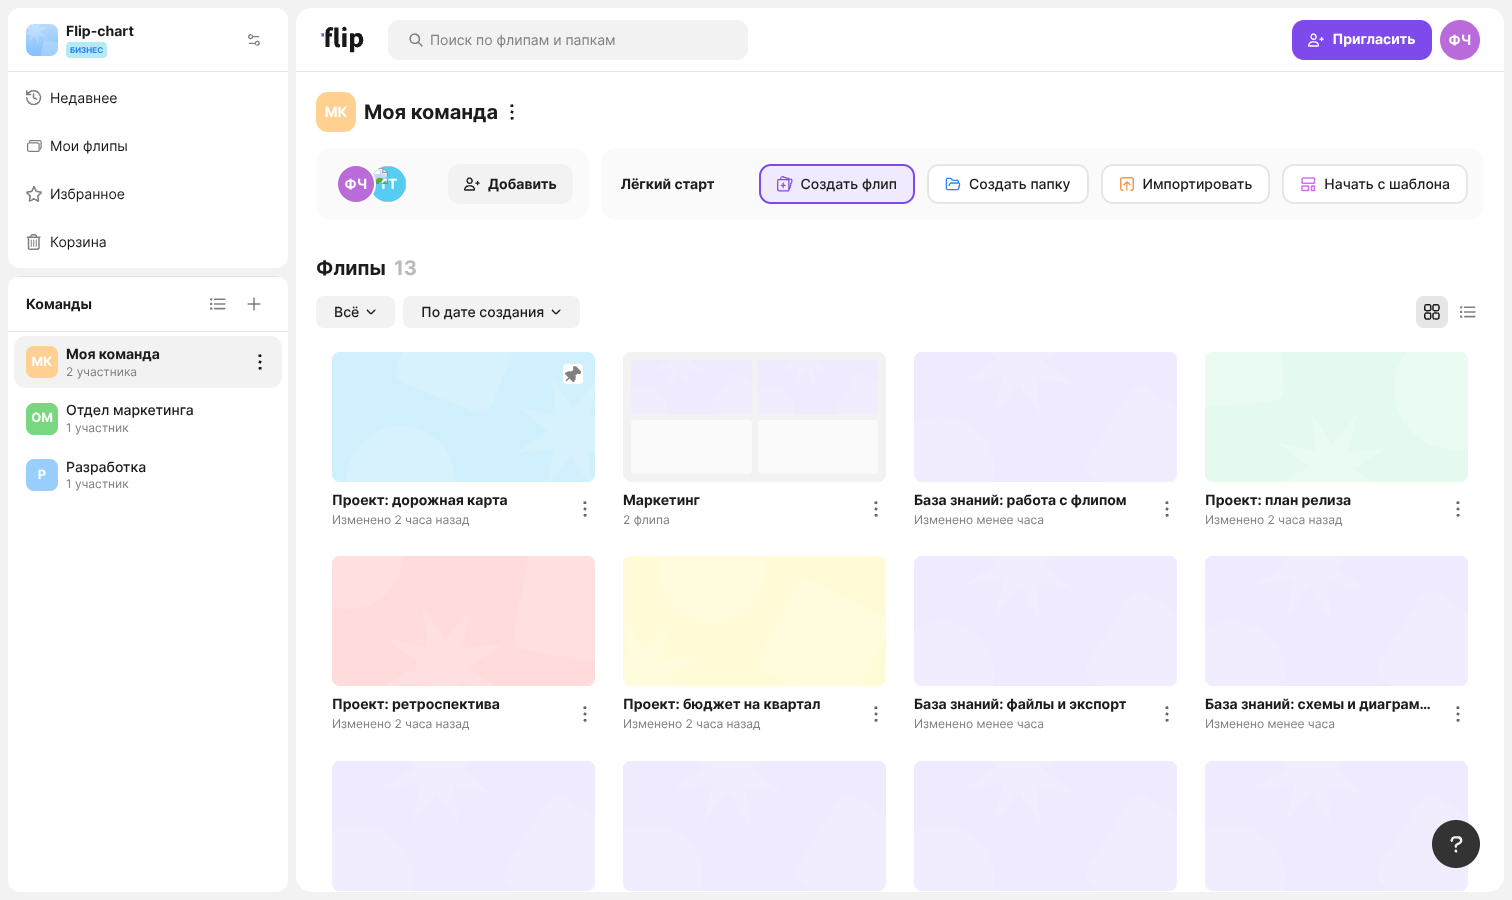The image size is (1512, 900).
Task: Open Избранное in sidebar
Action: click(x=148, y=194)
